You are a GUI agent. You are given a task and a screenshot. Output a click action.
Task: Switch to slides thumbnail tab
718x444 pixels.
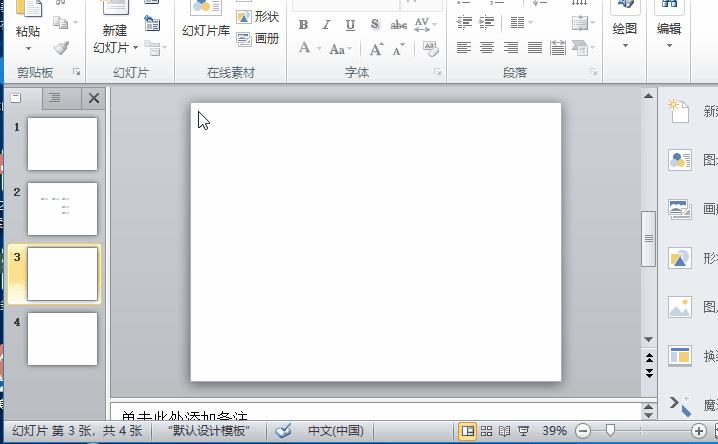pos(16,98)
